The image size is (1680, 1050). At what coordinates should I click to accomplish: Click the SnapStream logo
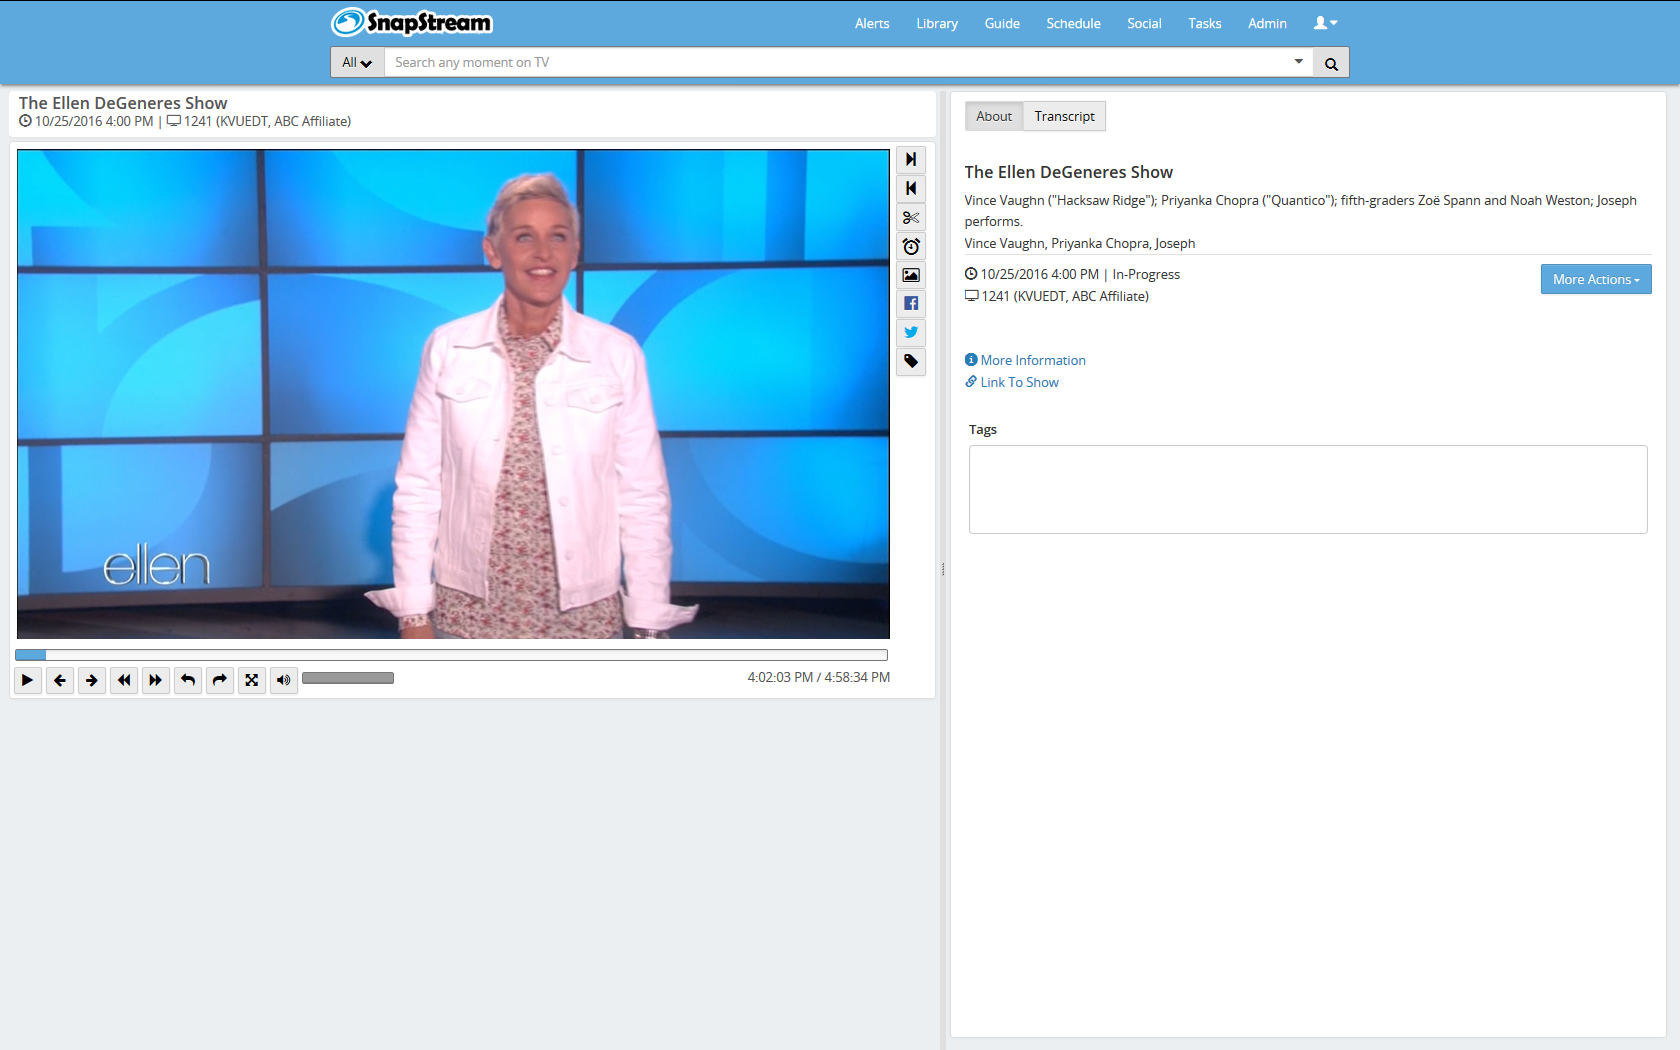pos(412,22)
